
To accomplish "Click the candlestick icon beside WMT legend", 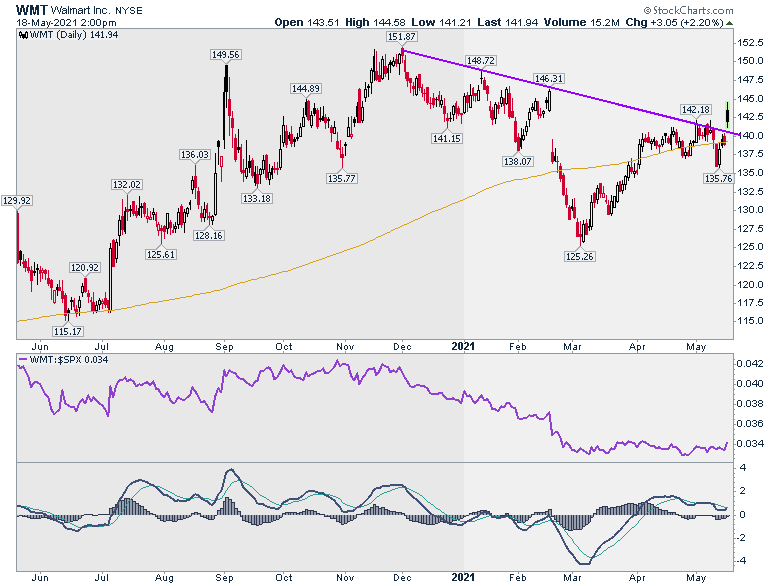I will point(23,35).
